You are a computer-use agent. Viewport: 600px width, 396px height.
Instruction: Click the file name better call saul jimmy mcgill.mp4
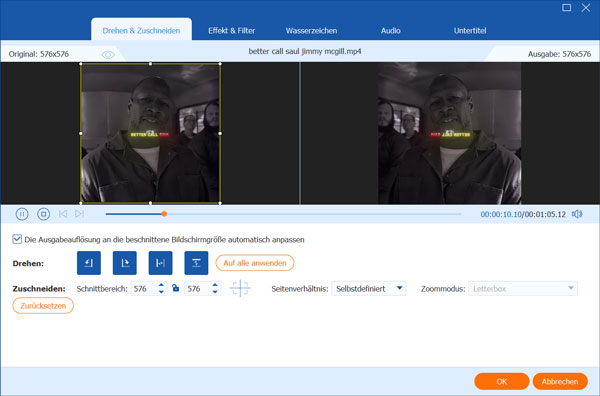click(x=305, y=51)
